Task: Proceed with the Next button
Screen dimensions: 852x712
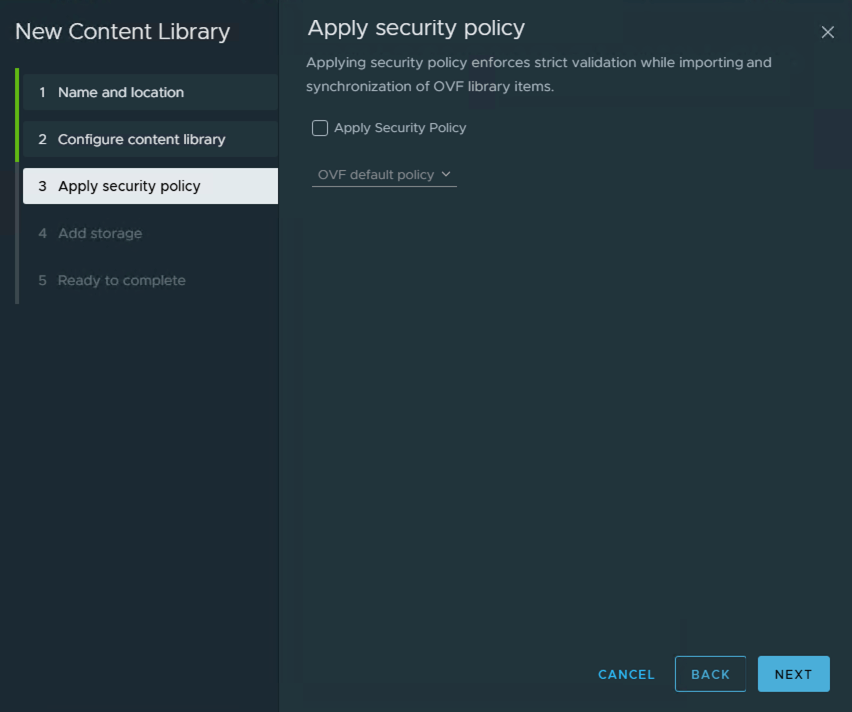Action: pos(793,674)
